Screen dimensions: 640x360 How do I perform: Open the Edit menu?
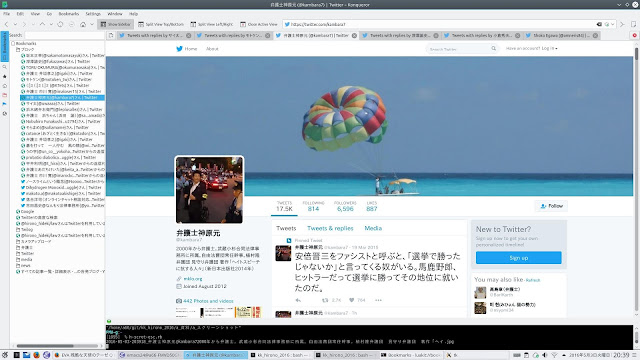point(20,13)
